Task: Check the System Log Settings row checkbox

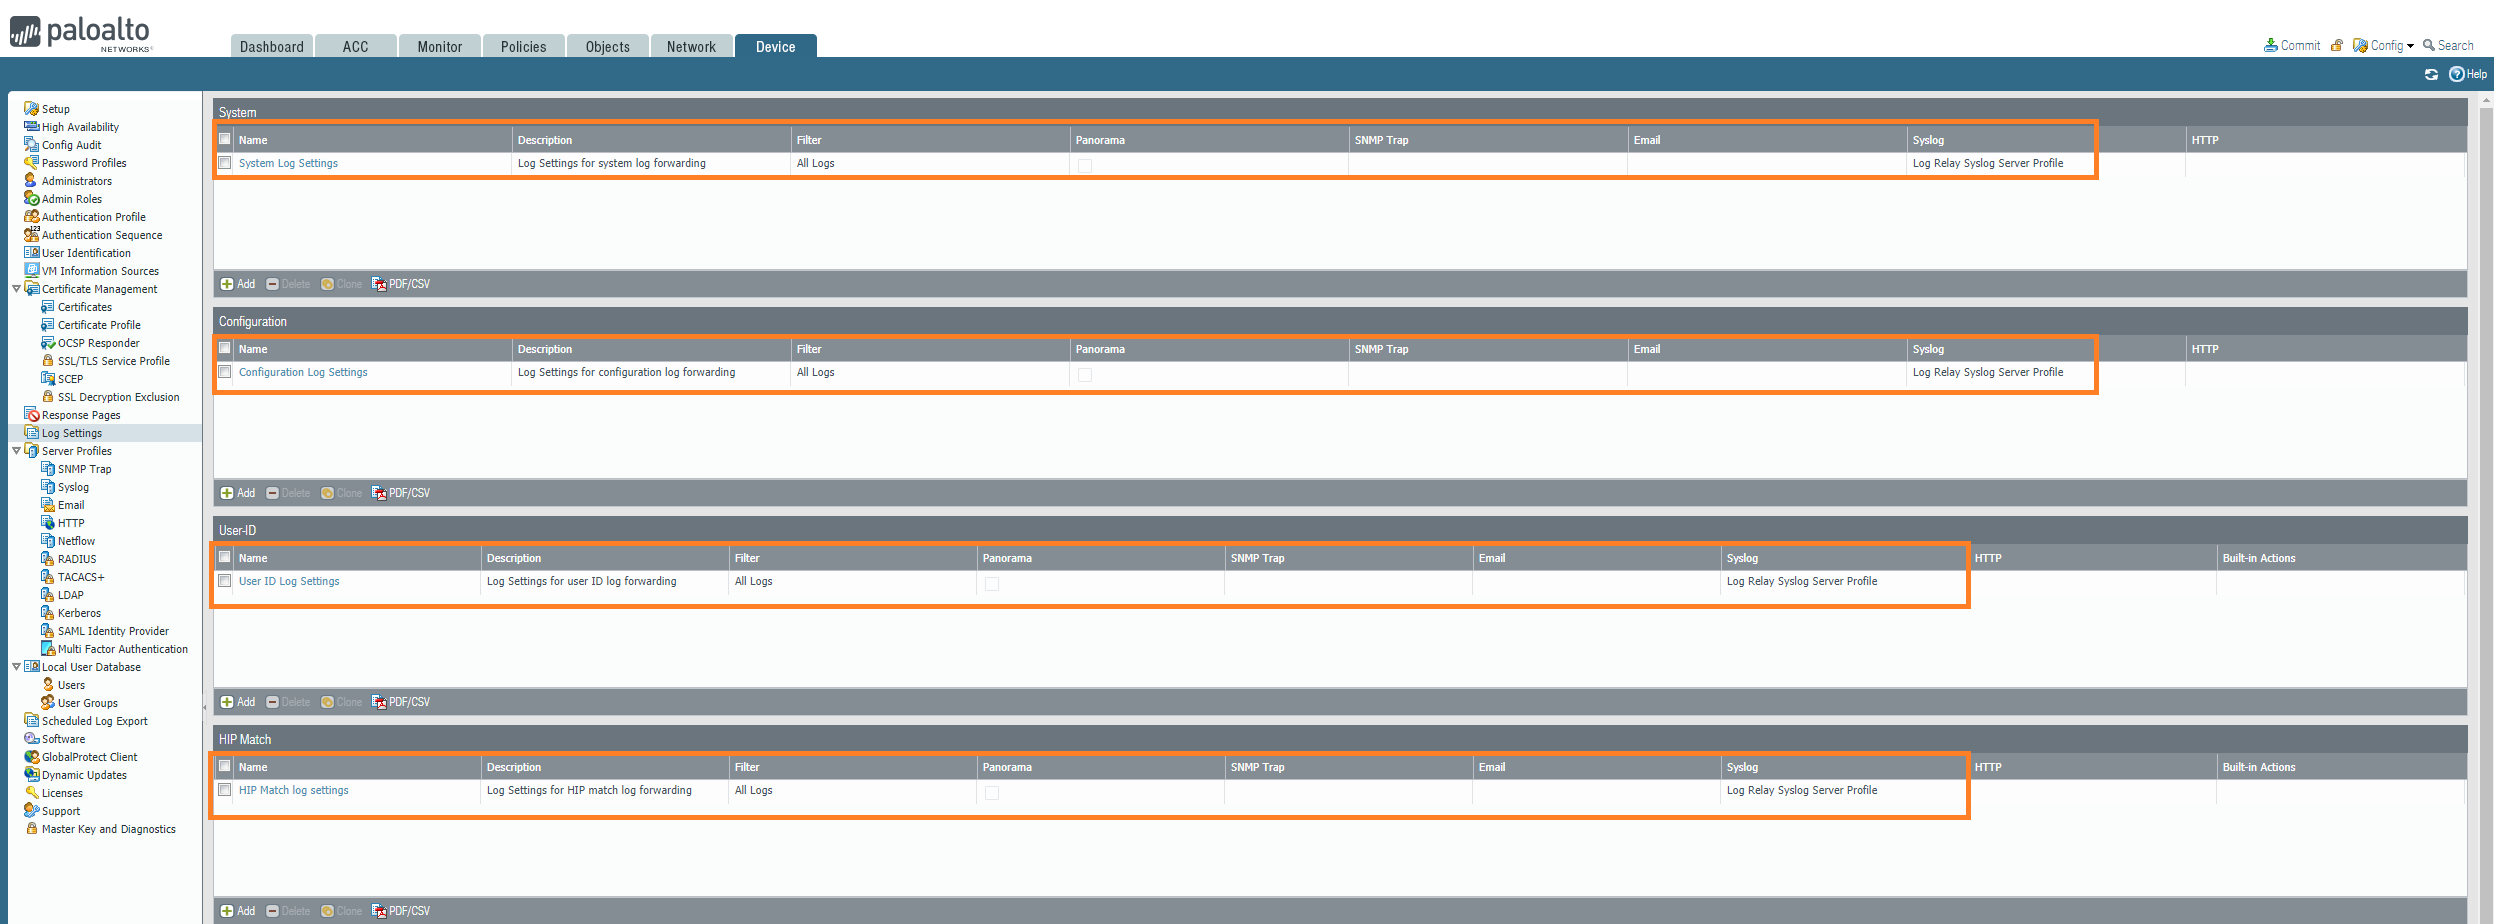Action: click(225, 163)
